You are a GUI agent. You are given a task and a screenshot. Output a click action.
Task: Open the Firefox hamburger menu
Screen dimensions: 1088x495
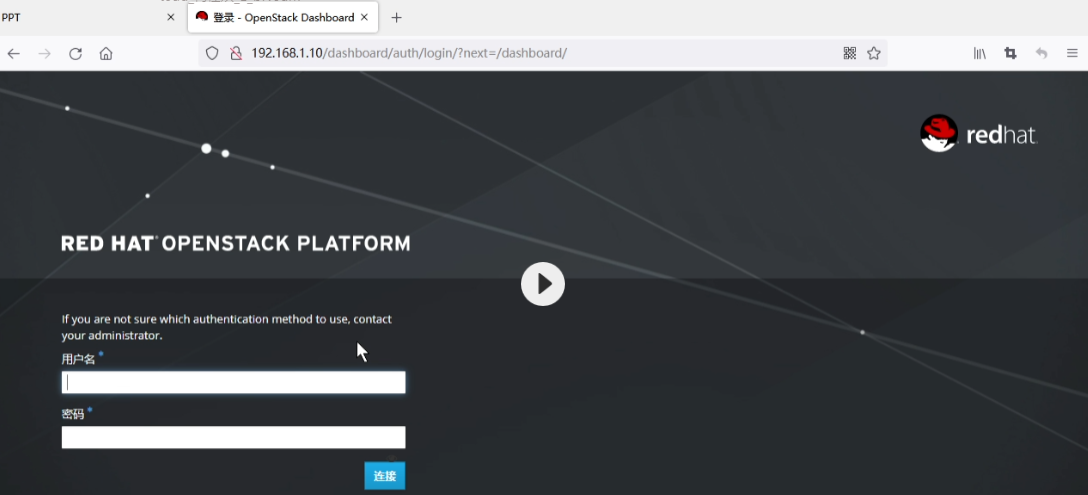point(1072,53)
